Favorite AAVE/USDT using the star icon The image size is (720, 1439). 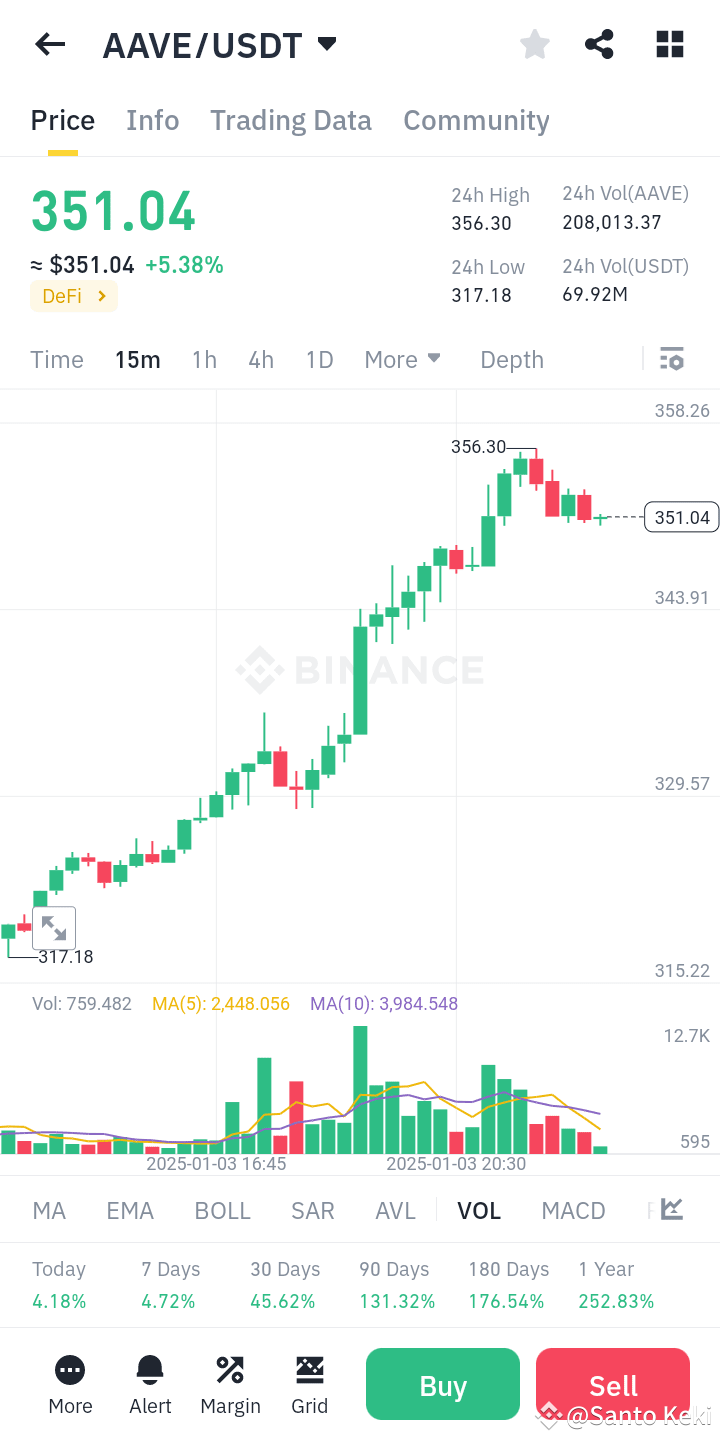pos(534,44)
